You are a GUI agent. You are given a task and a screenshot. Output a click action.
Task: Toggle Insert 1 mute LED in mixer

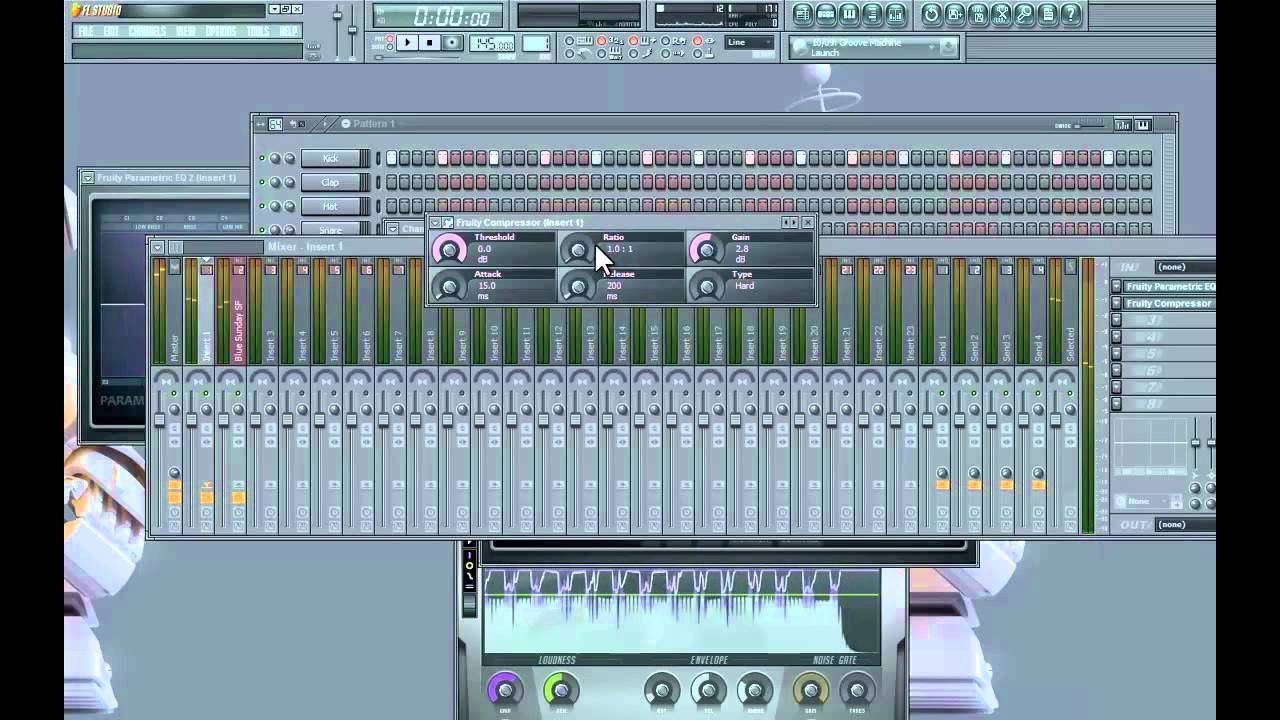point(206,394)
